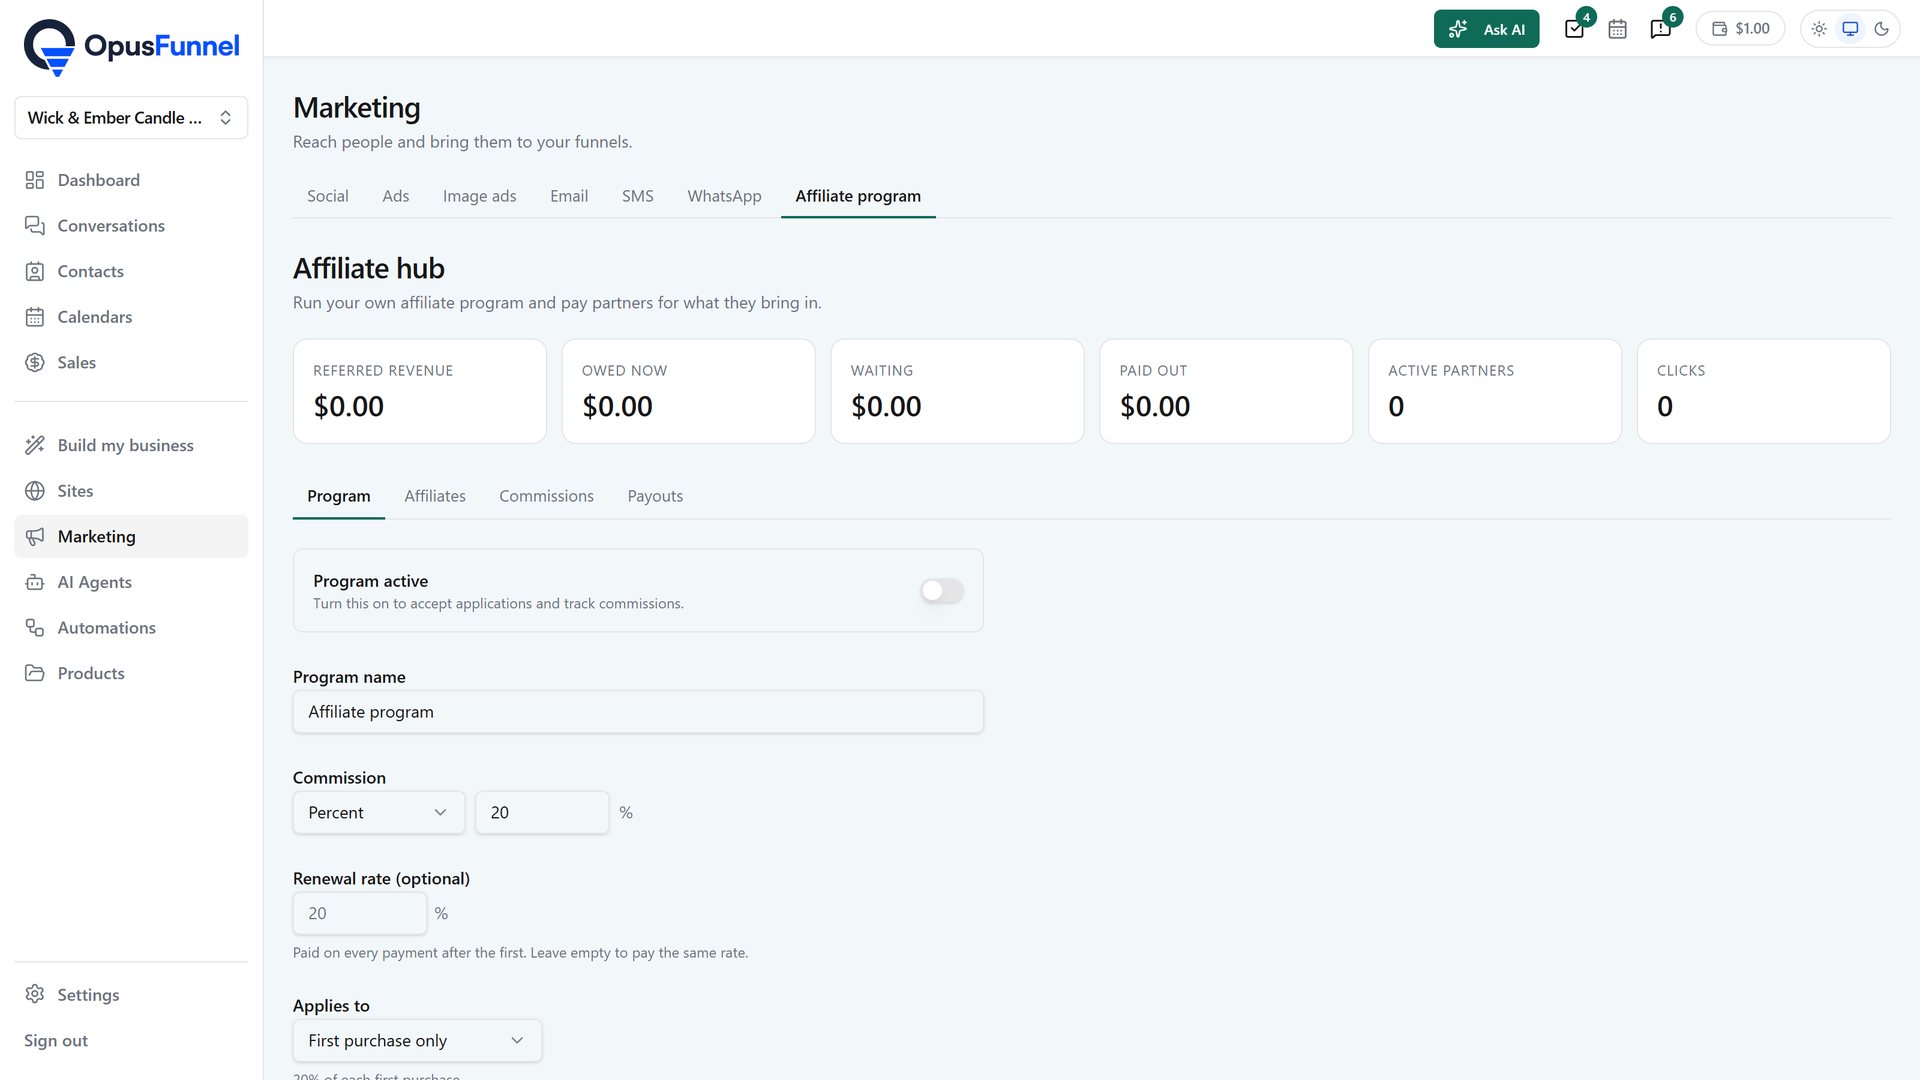Click the Renewal rate percent field
Screen dimensions: 1920x1080
(360, 914)
